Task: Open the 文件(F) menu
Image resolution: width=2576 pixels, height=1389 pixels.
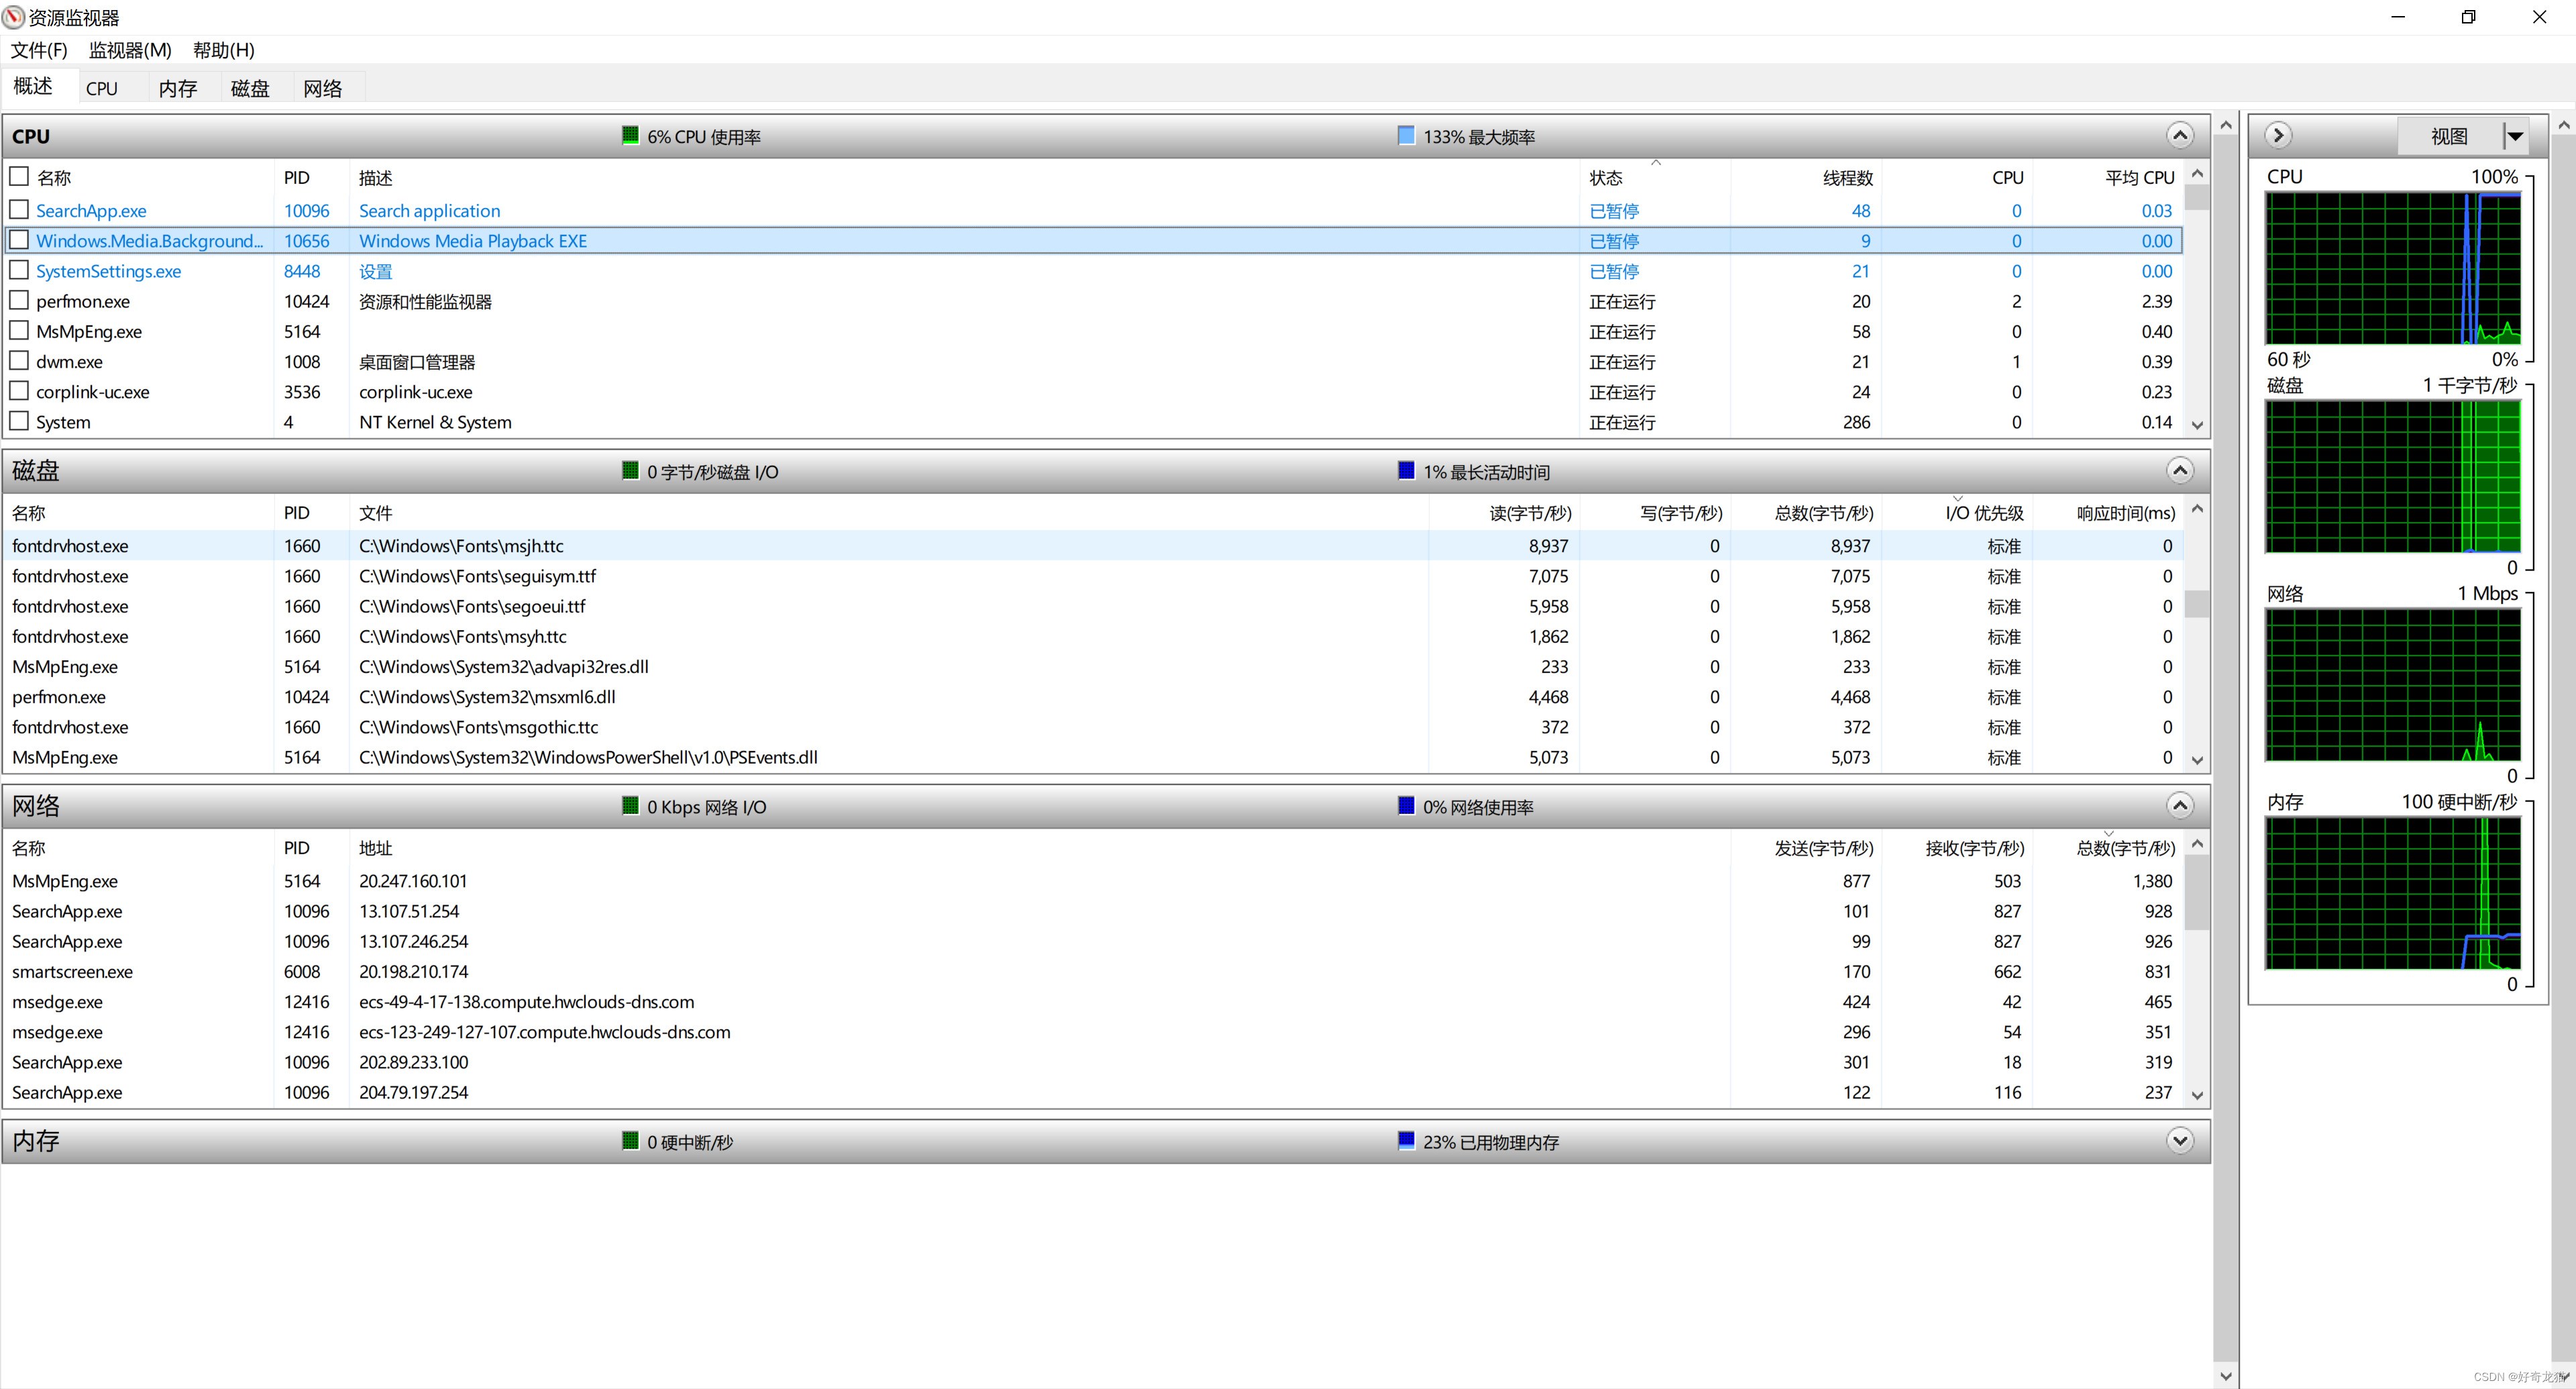Action: [39, 50]
